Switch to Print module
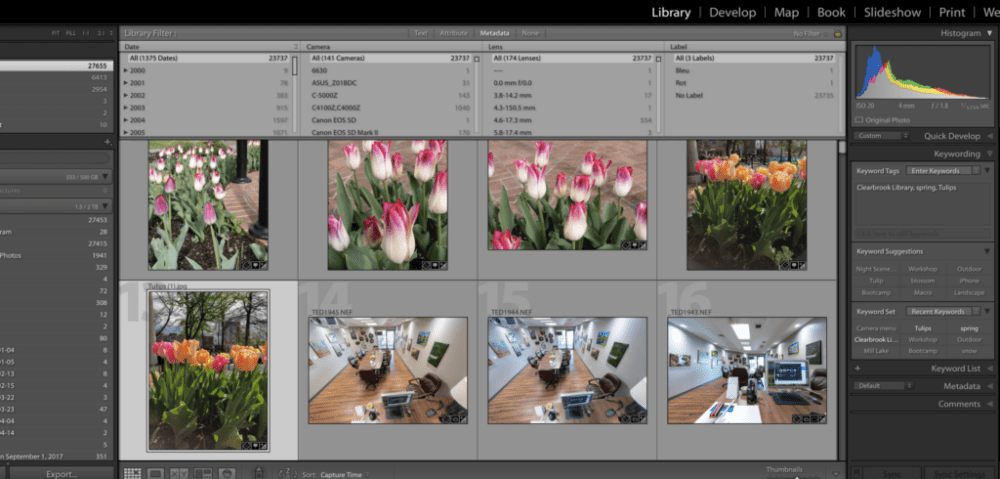1000x479 pixels. (952, 12)
